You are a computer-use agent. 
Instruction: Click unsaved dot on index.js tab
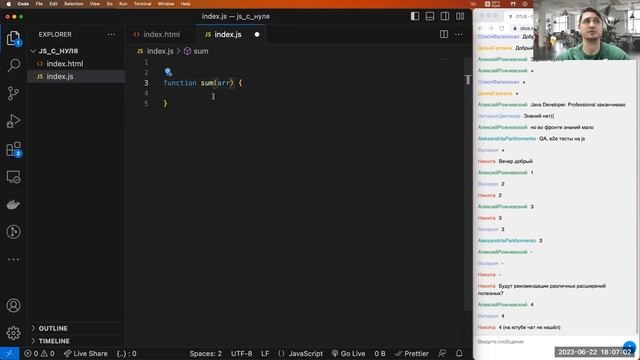(x=257, y=35)
